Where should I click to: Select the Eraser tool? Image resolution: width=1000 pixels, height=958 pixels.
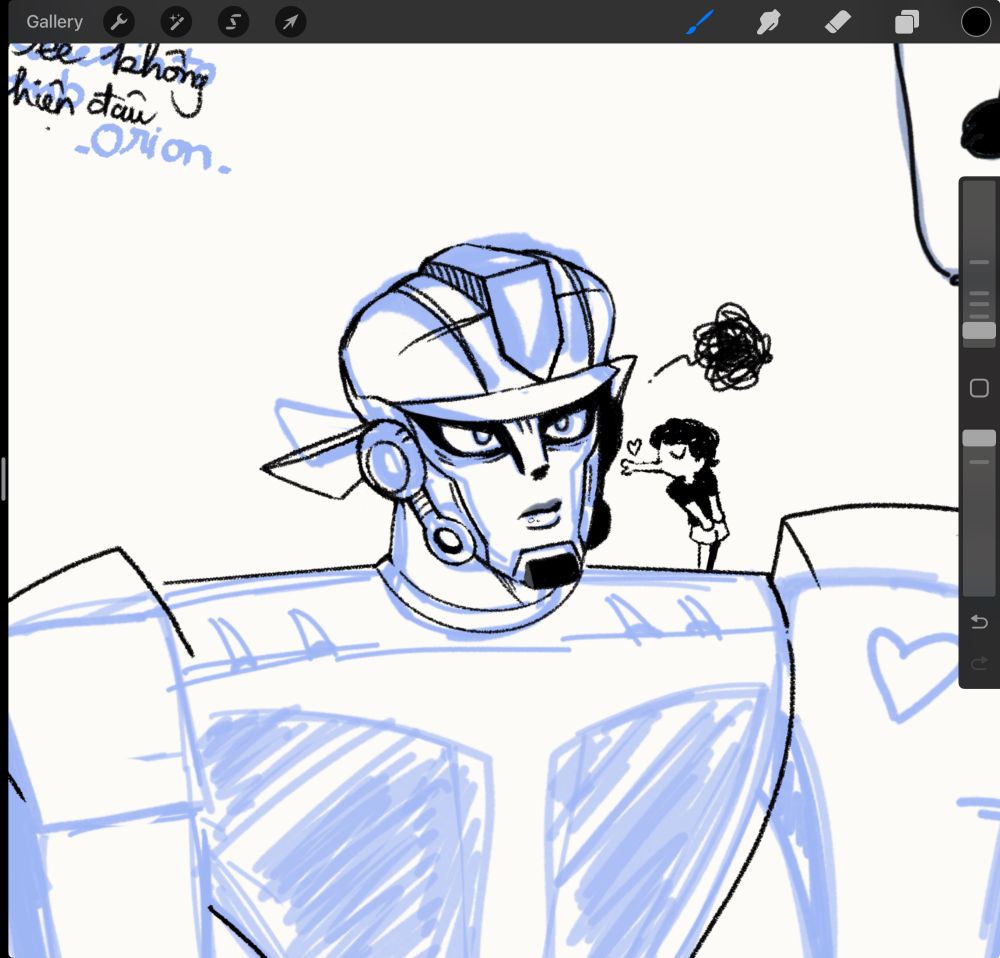[x=837, y=22]
